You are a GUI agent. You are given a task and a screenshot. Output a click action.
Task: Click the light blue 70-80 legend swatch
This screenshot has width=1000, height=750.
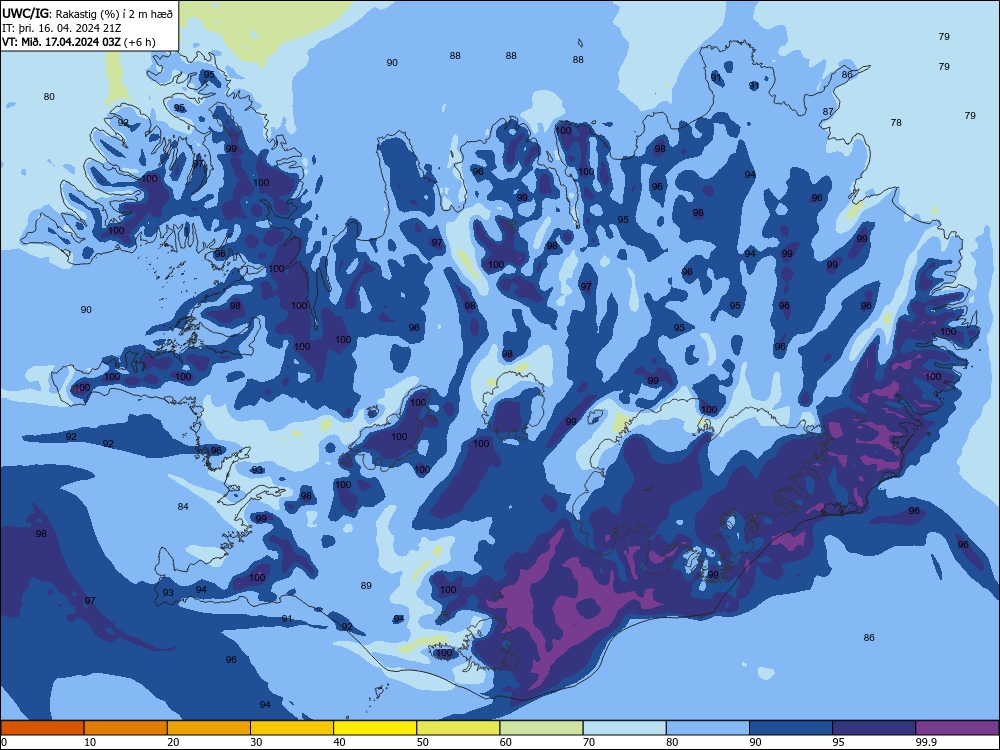click(624, 728)
